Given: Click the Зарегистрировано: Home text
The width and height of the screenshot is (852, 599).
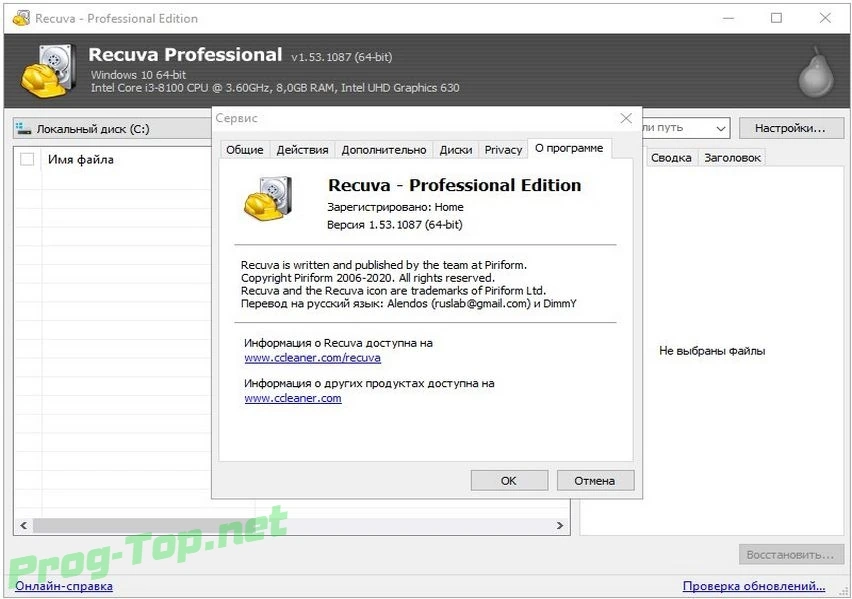Looking at the screenshot, I should [395, 207].
